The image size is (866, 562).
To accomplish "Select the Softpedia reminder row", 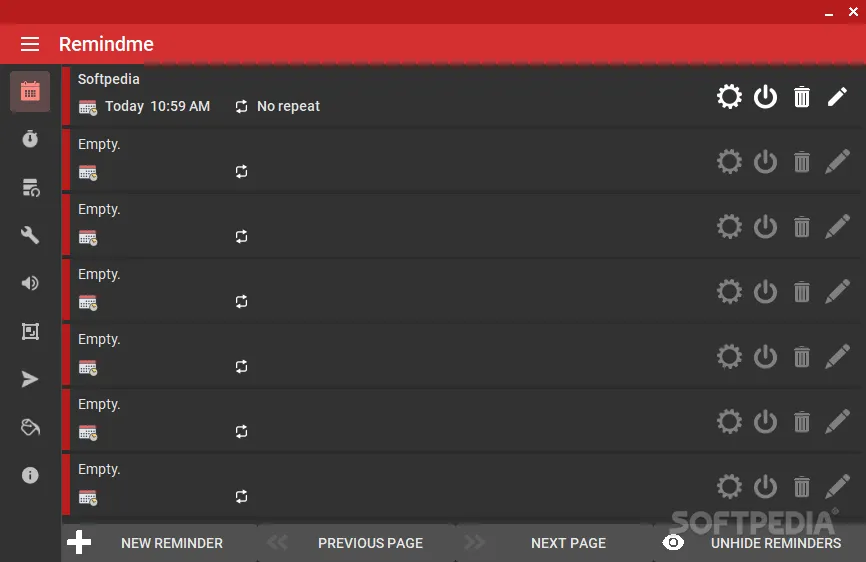I will coord(450,96).
